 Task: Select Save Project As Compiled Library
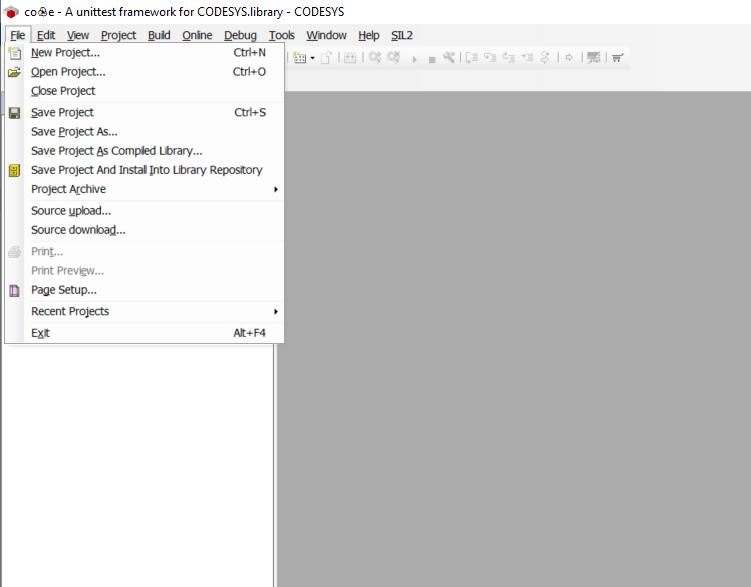click(116, 151)
